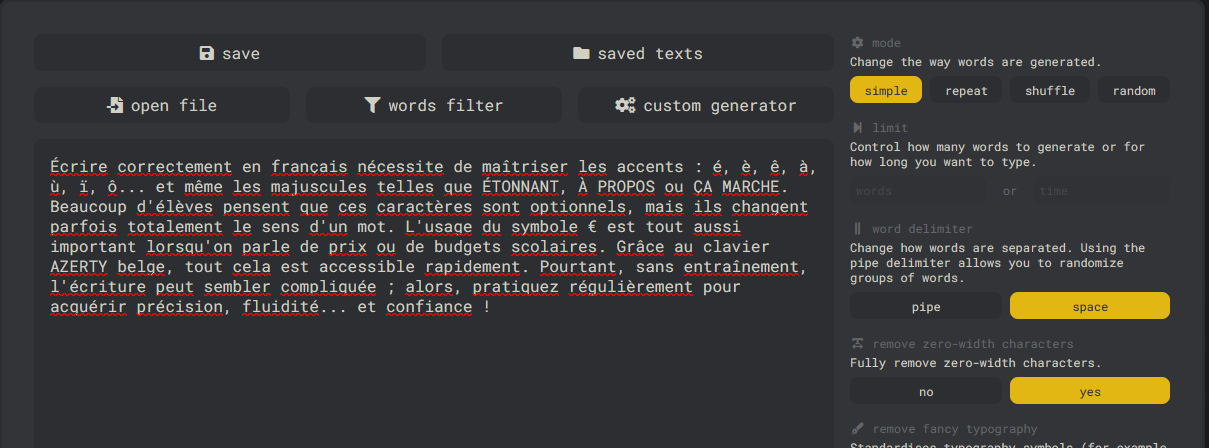Image resolution: width=1209 pixels, height=448 pixels.
Task: Click the save floppy disk icon
Action: (x=207, y=53)
